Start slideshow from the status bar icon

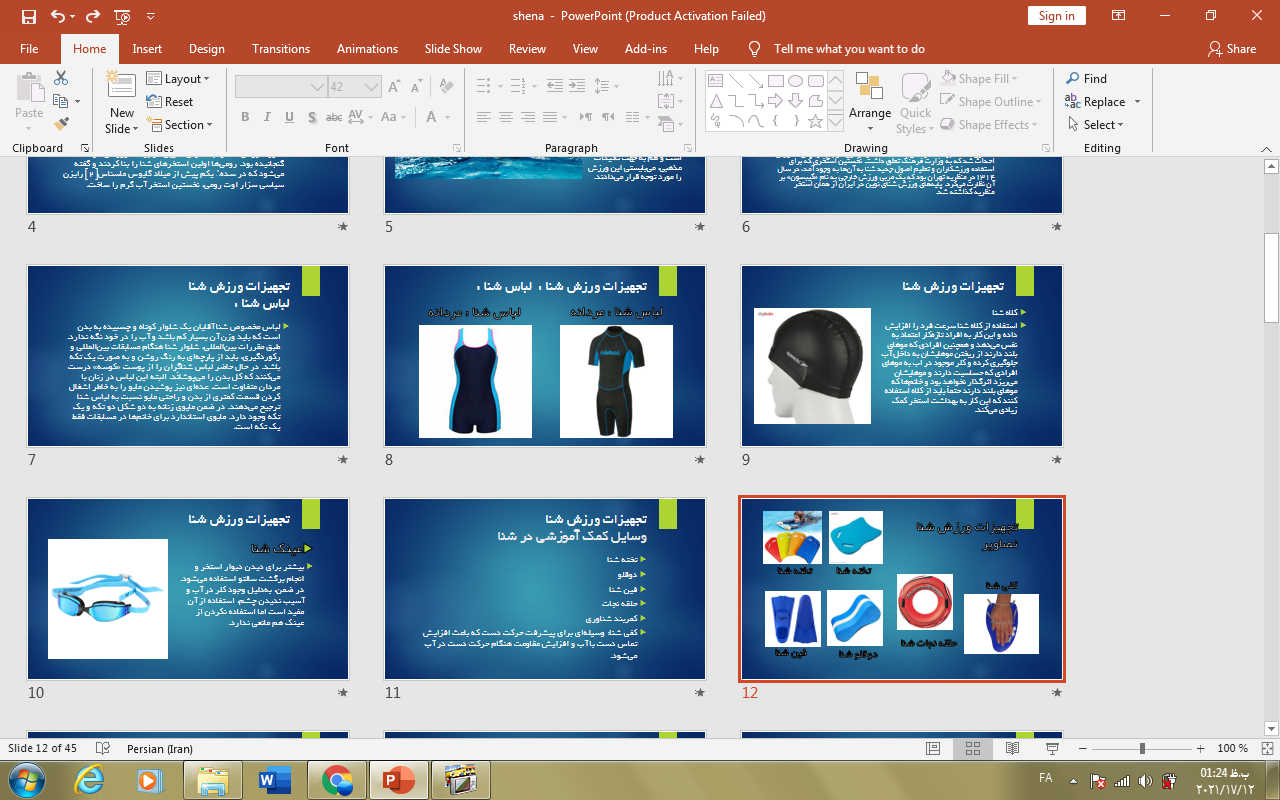(1051, 748)
